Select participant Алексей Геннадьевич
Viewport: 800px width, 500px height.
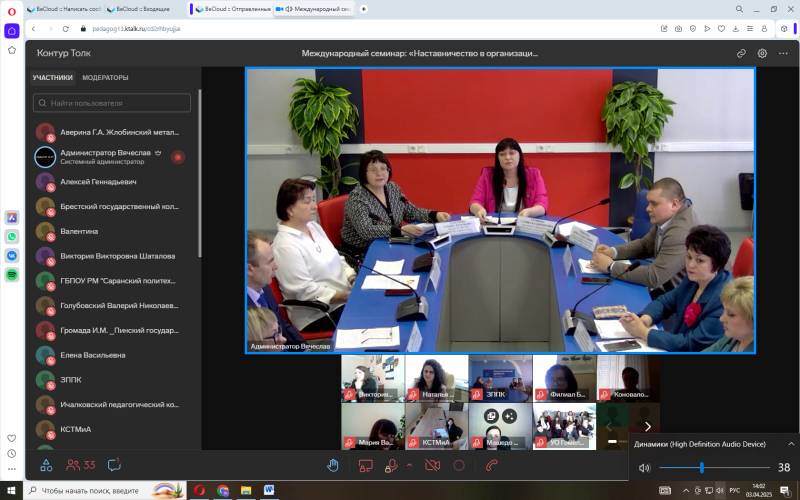(x=112, y=182)
